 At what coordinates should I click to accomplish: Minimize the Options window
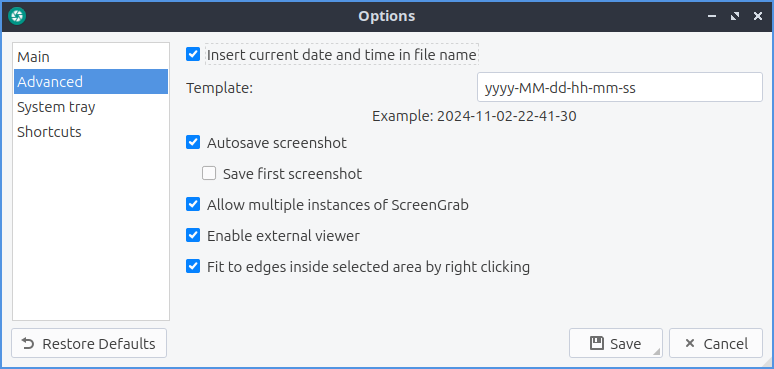(712, 16)
